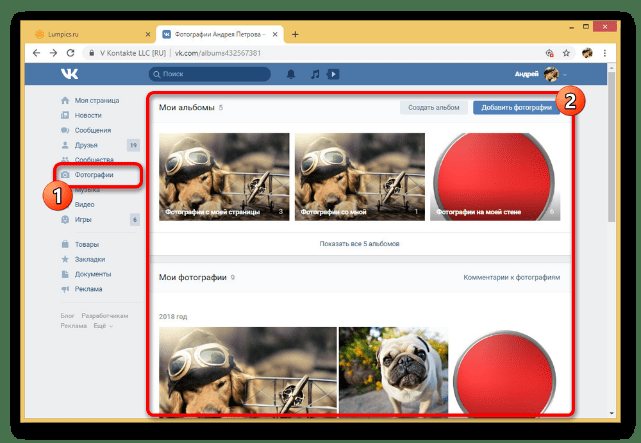This screenshot has height=443, width=641.
Task: Open Игры in sidebar
Action: point(83,219)
